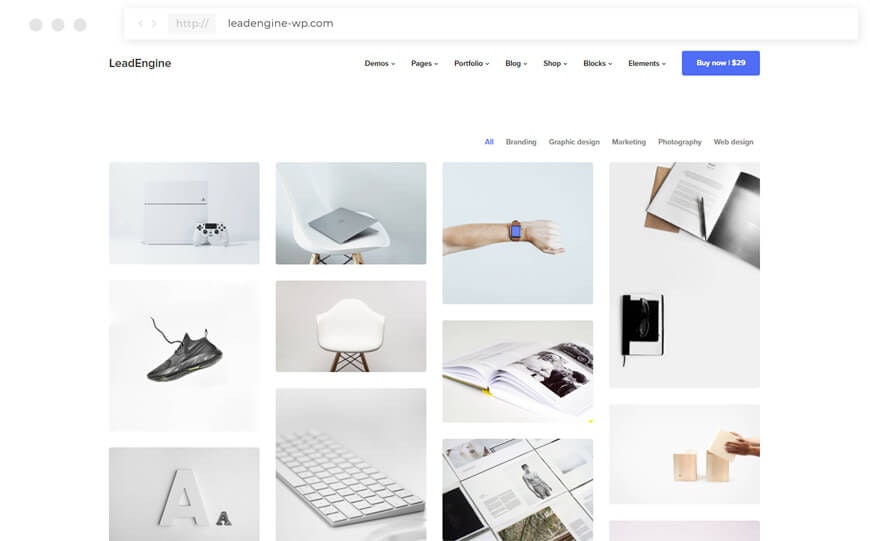Filter portfolio by Web design
The width and height of the screenshot is (870, 541).
[x=734, y=142]
